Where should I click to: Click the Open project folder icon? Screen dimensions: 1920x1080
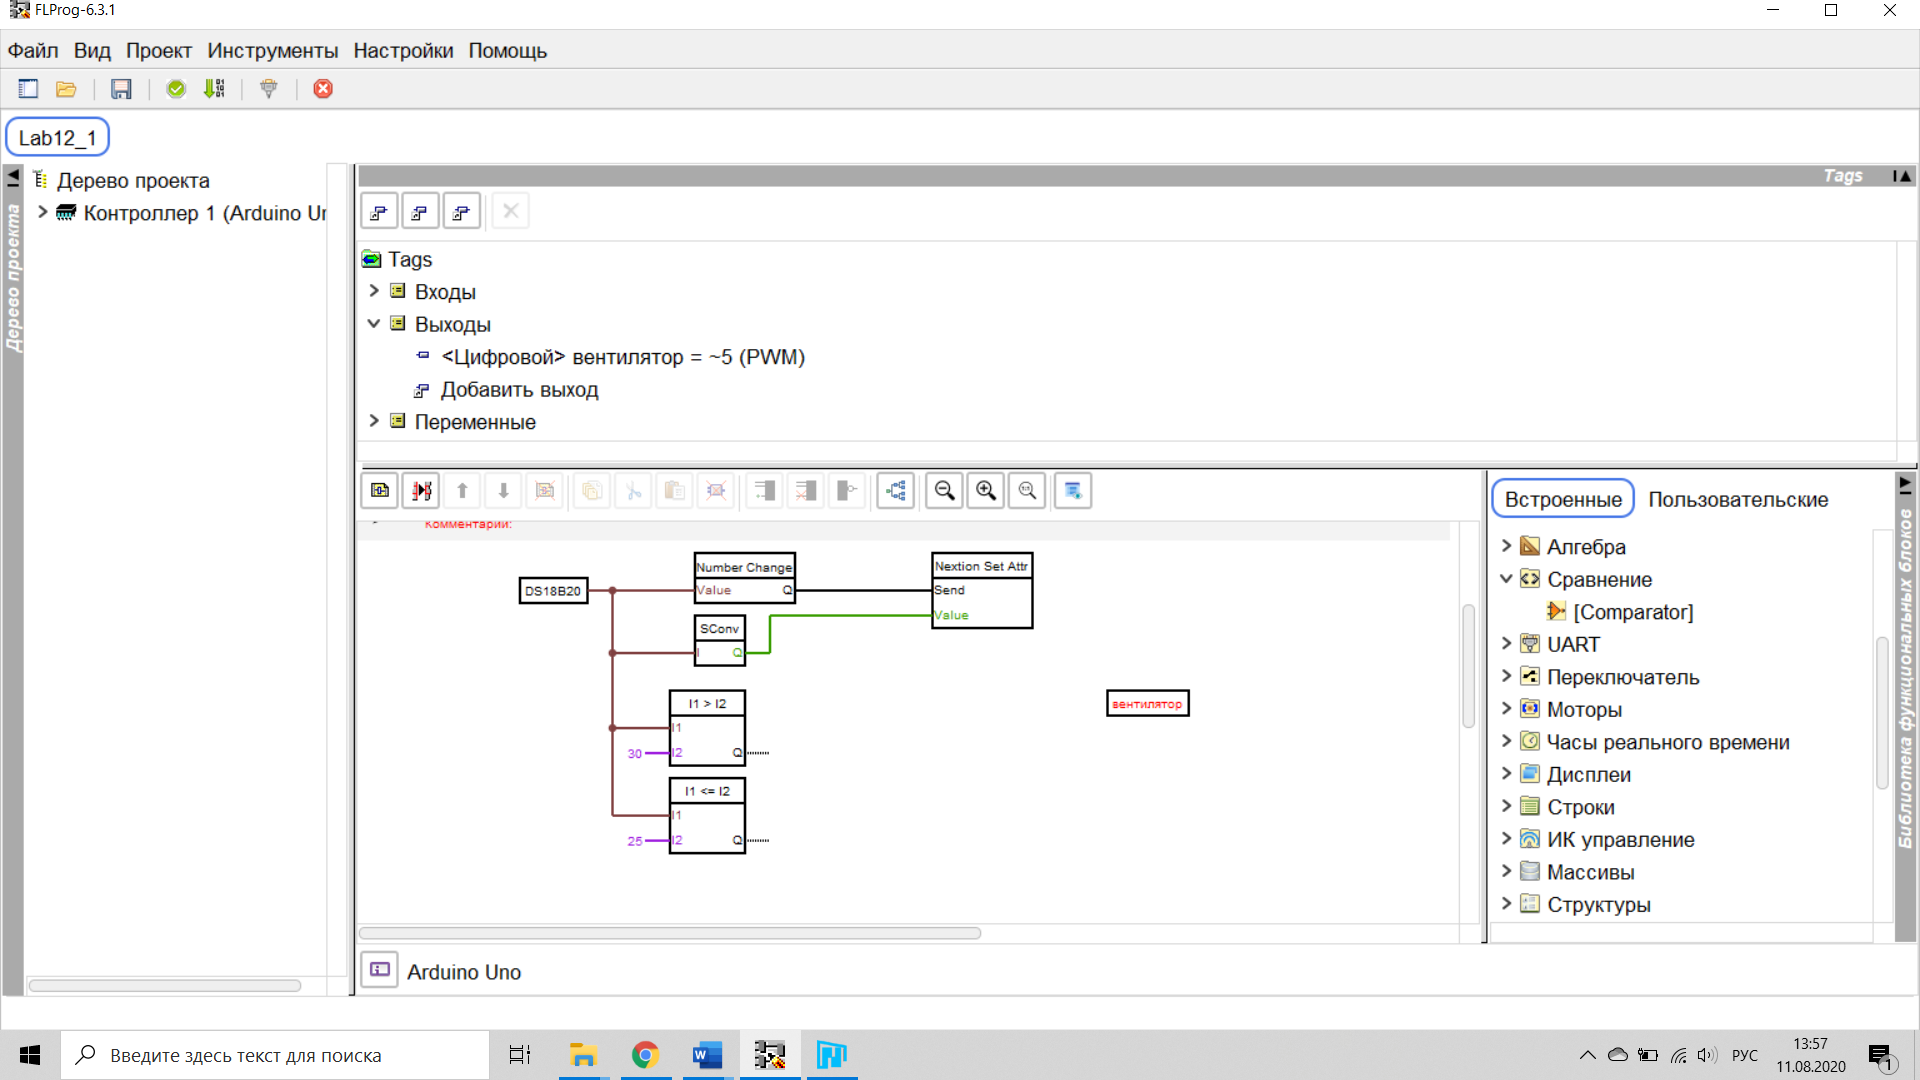(66, 89)
